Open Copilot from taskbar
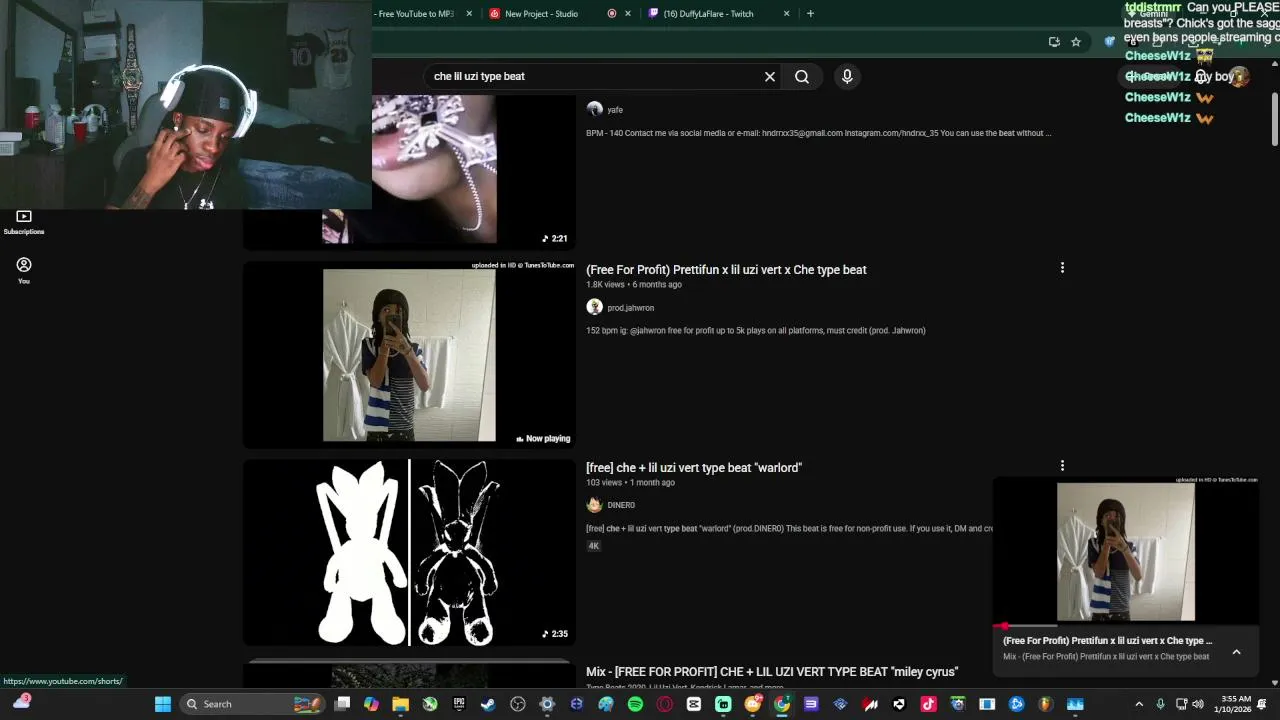 371,704
